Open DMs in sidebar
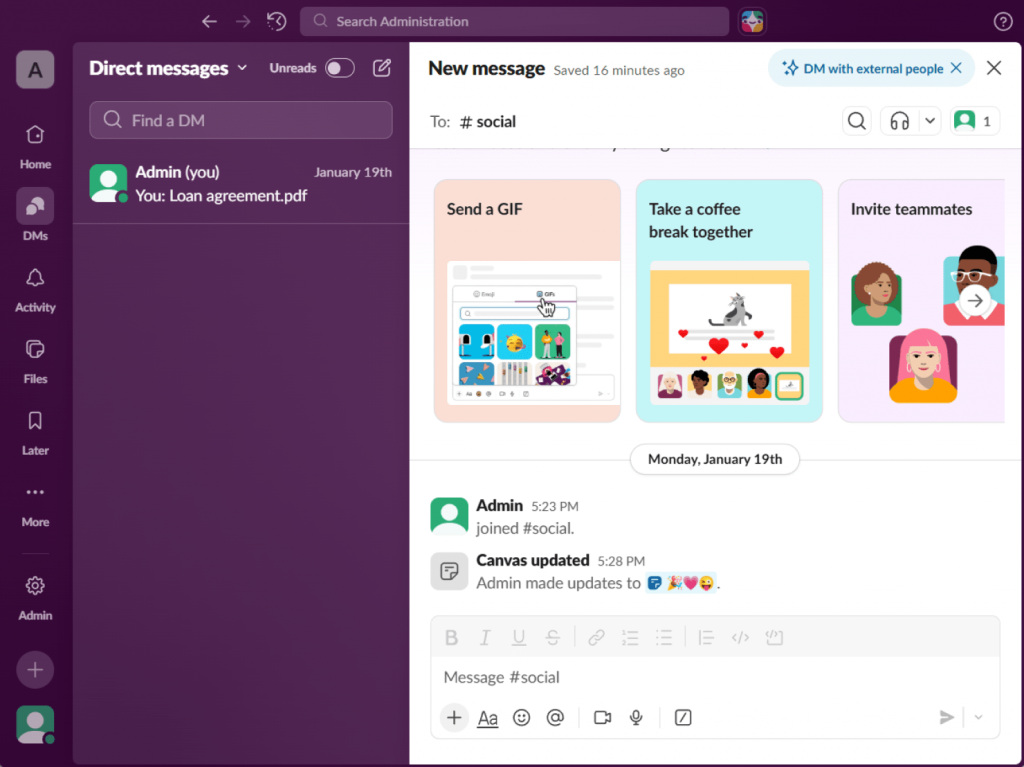The image size is (1024, 767). [35, 217]
